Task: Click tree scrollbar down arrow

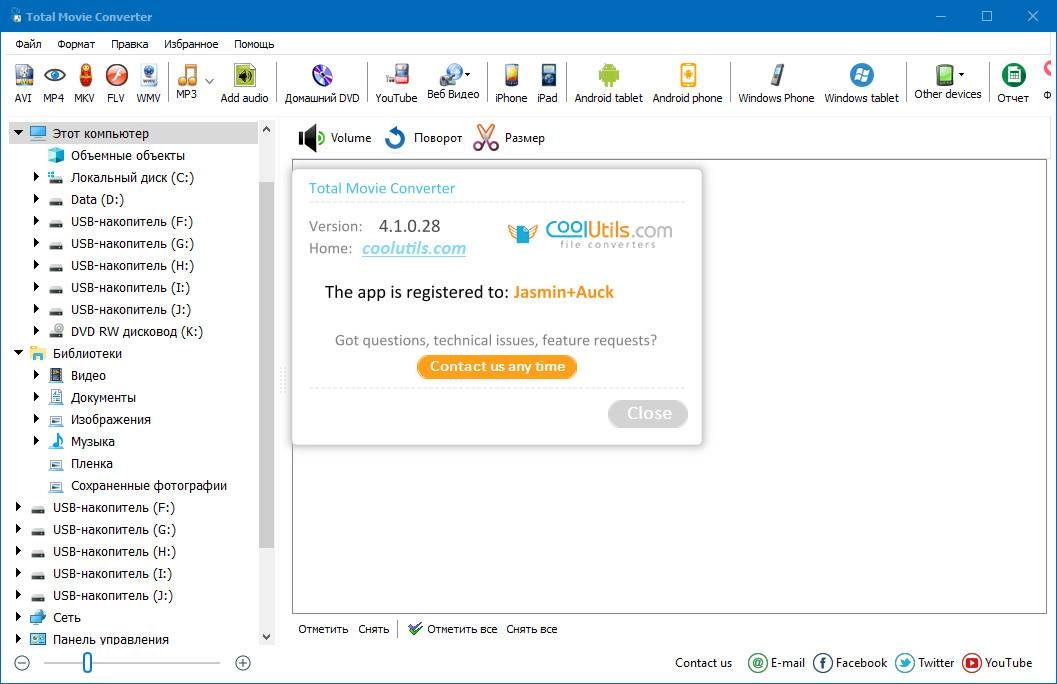Action: click(x=266, y=636)
